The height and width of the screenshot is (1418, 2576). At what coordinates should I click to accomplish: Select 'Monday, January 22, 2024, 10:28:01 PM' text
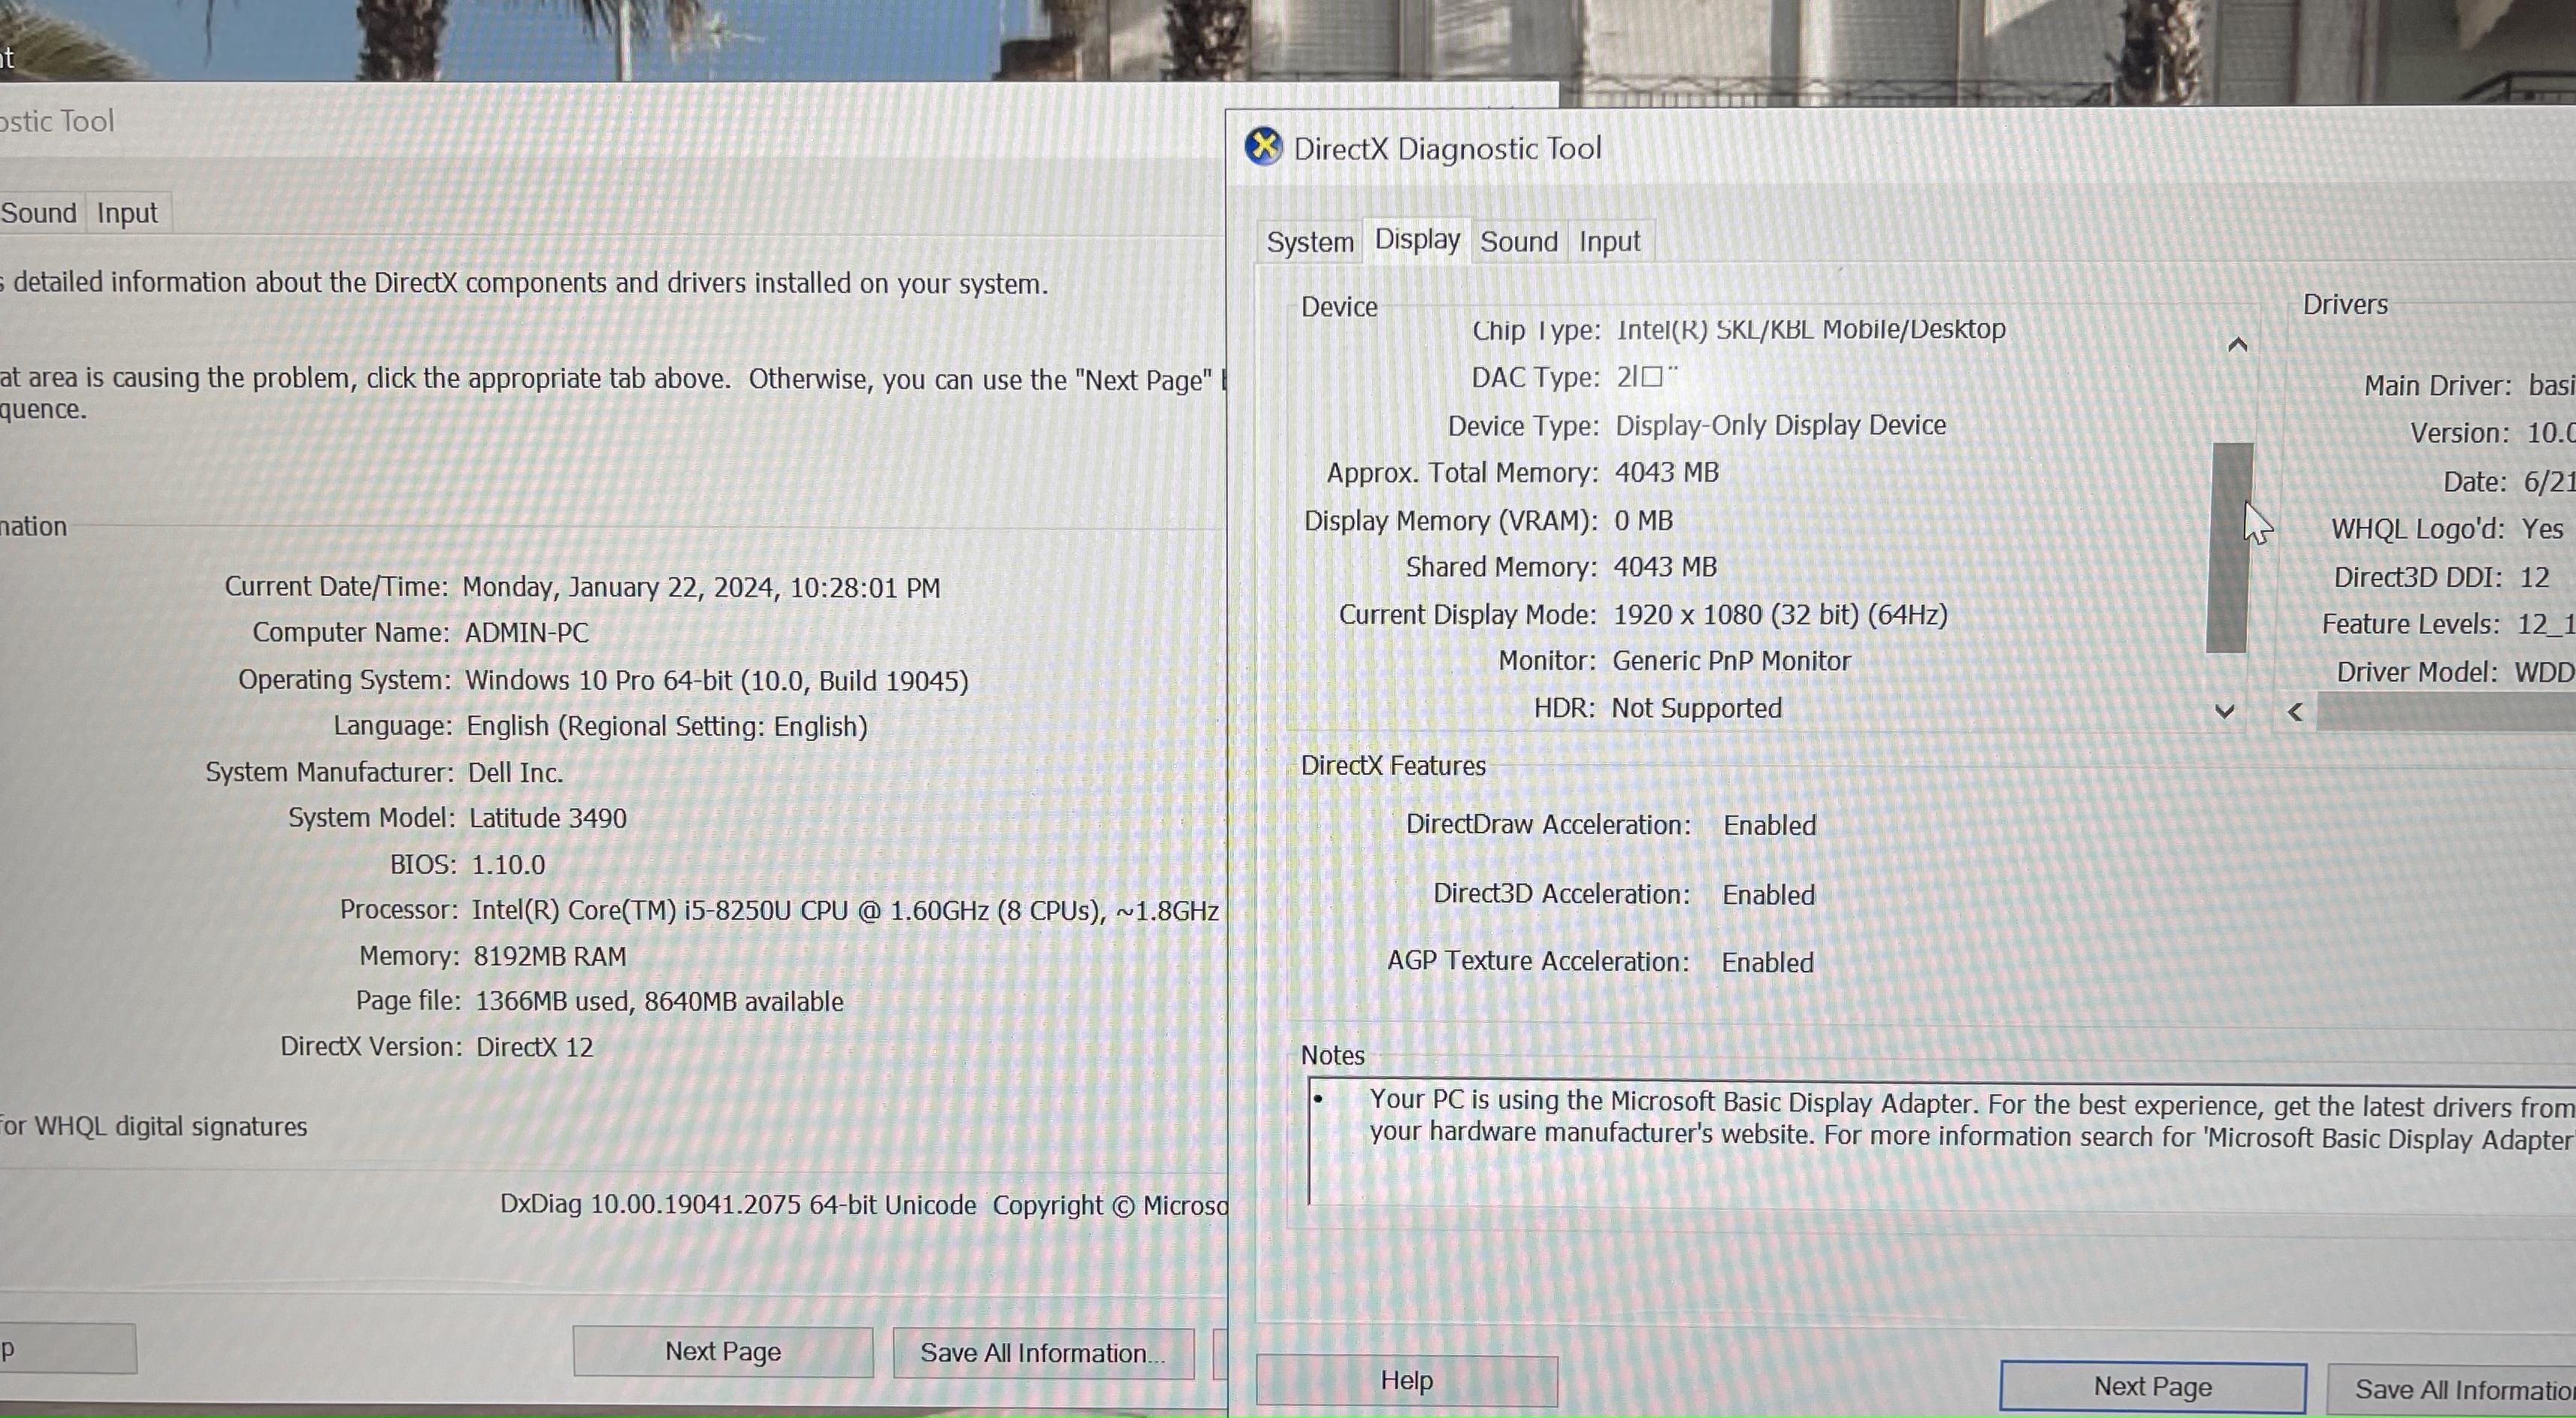pos(701,587)
